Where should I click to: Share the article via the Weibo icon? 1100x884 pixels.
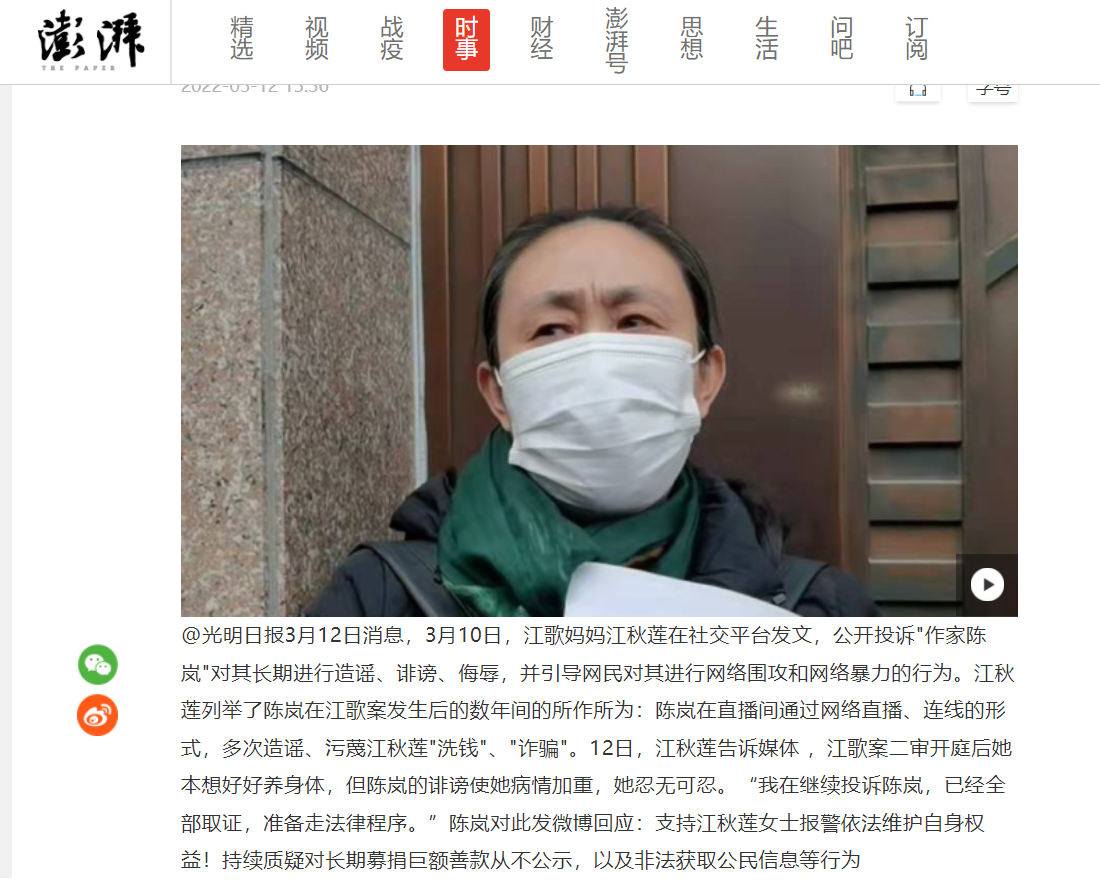98,715
